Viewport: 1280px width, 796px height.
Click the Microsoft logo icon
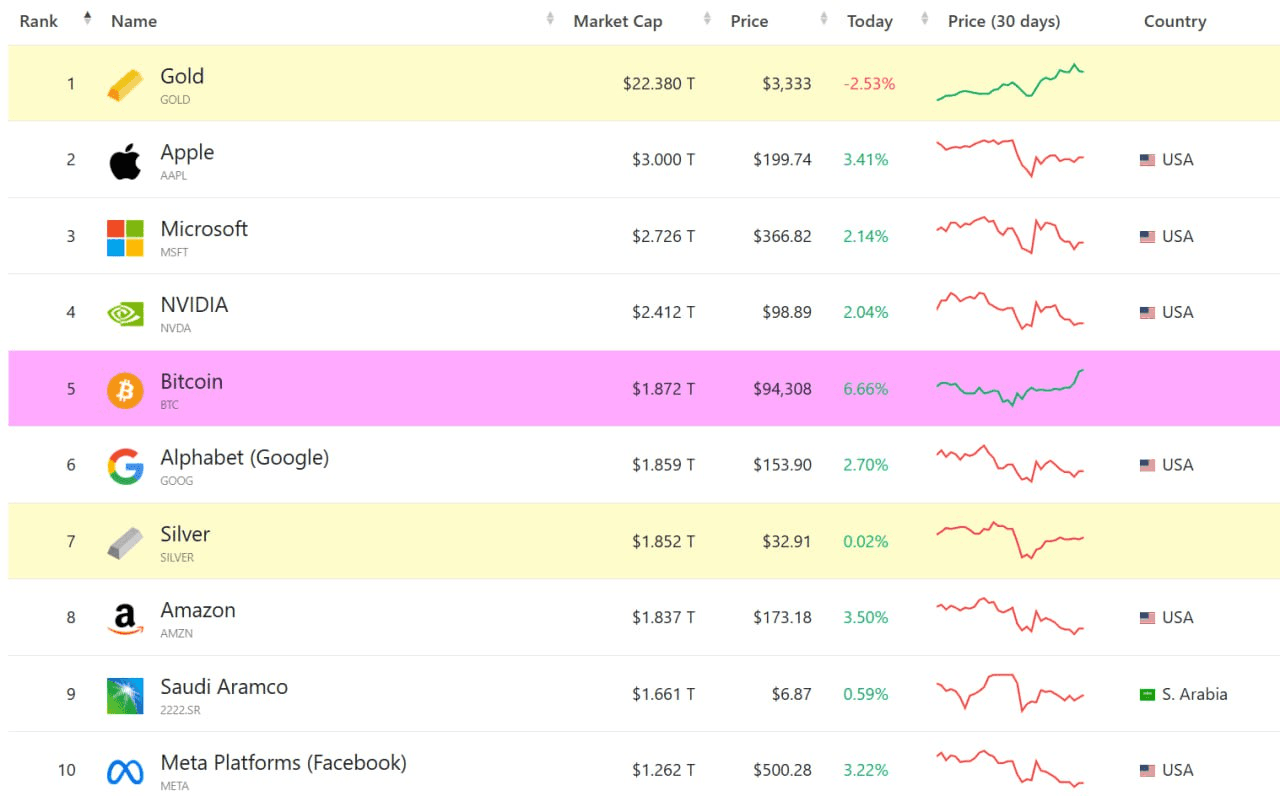pos(125,238)
